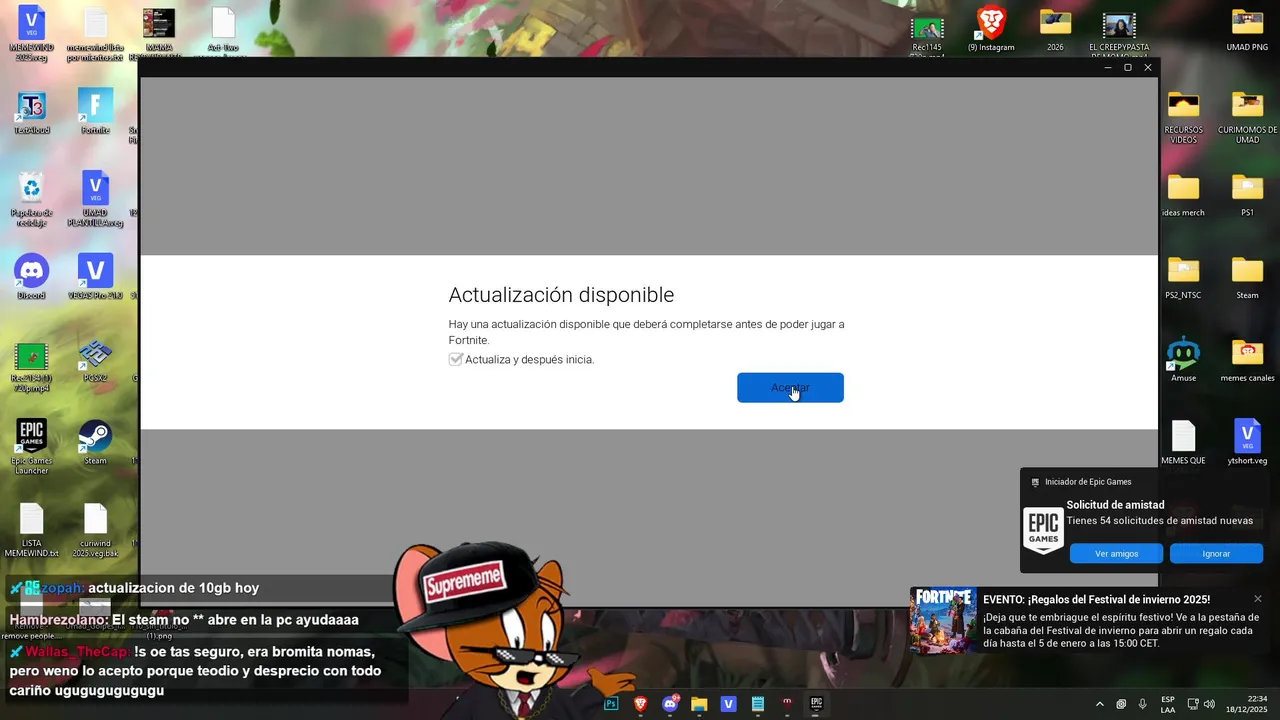1280x720 pixels.
Task: Click the 'Solicitud de amistad' notification title
Action: 1115,505
